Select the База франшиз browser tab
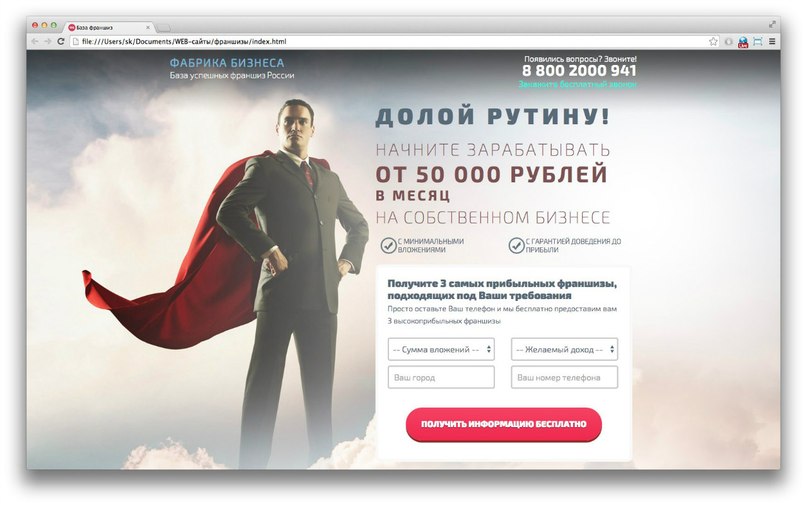Viewport: 807px width, 506px height. coord(109,27)
